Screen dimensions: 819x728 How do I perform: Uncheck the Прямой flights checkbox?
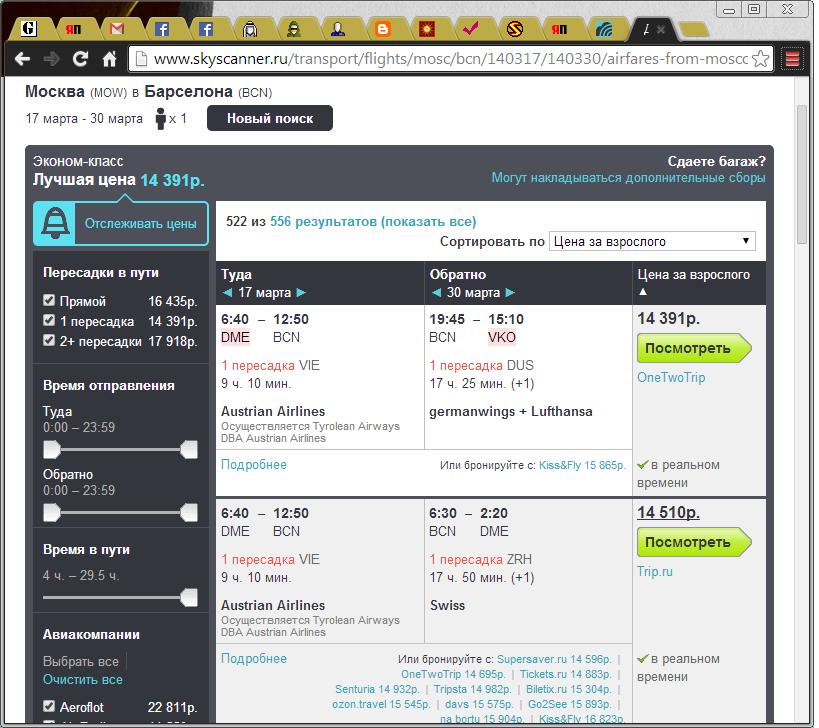tap(50, 301)
